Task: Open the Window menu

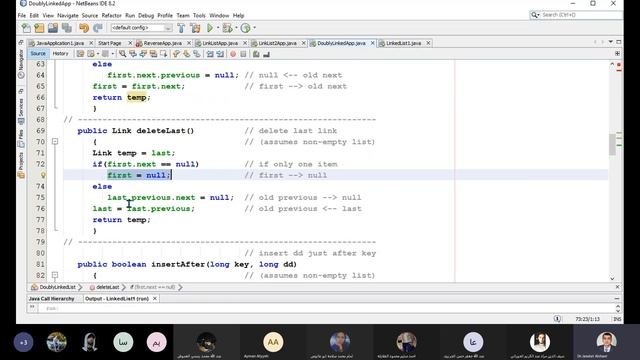Action: (x=219, y=16)
